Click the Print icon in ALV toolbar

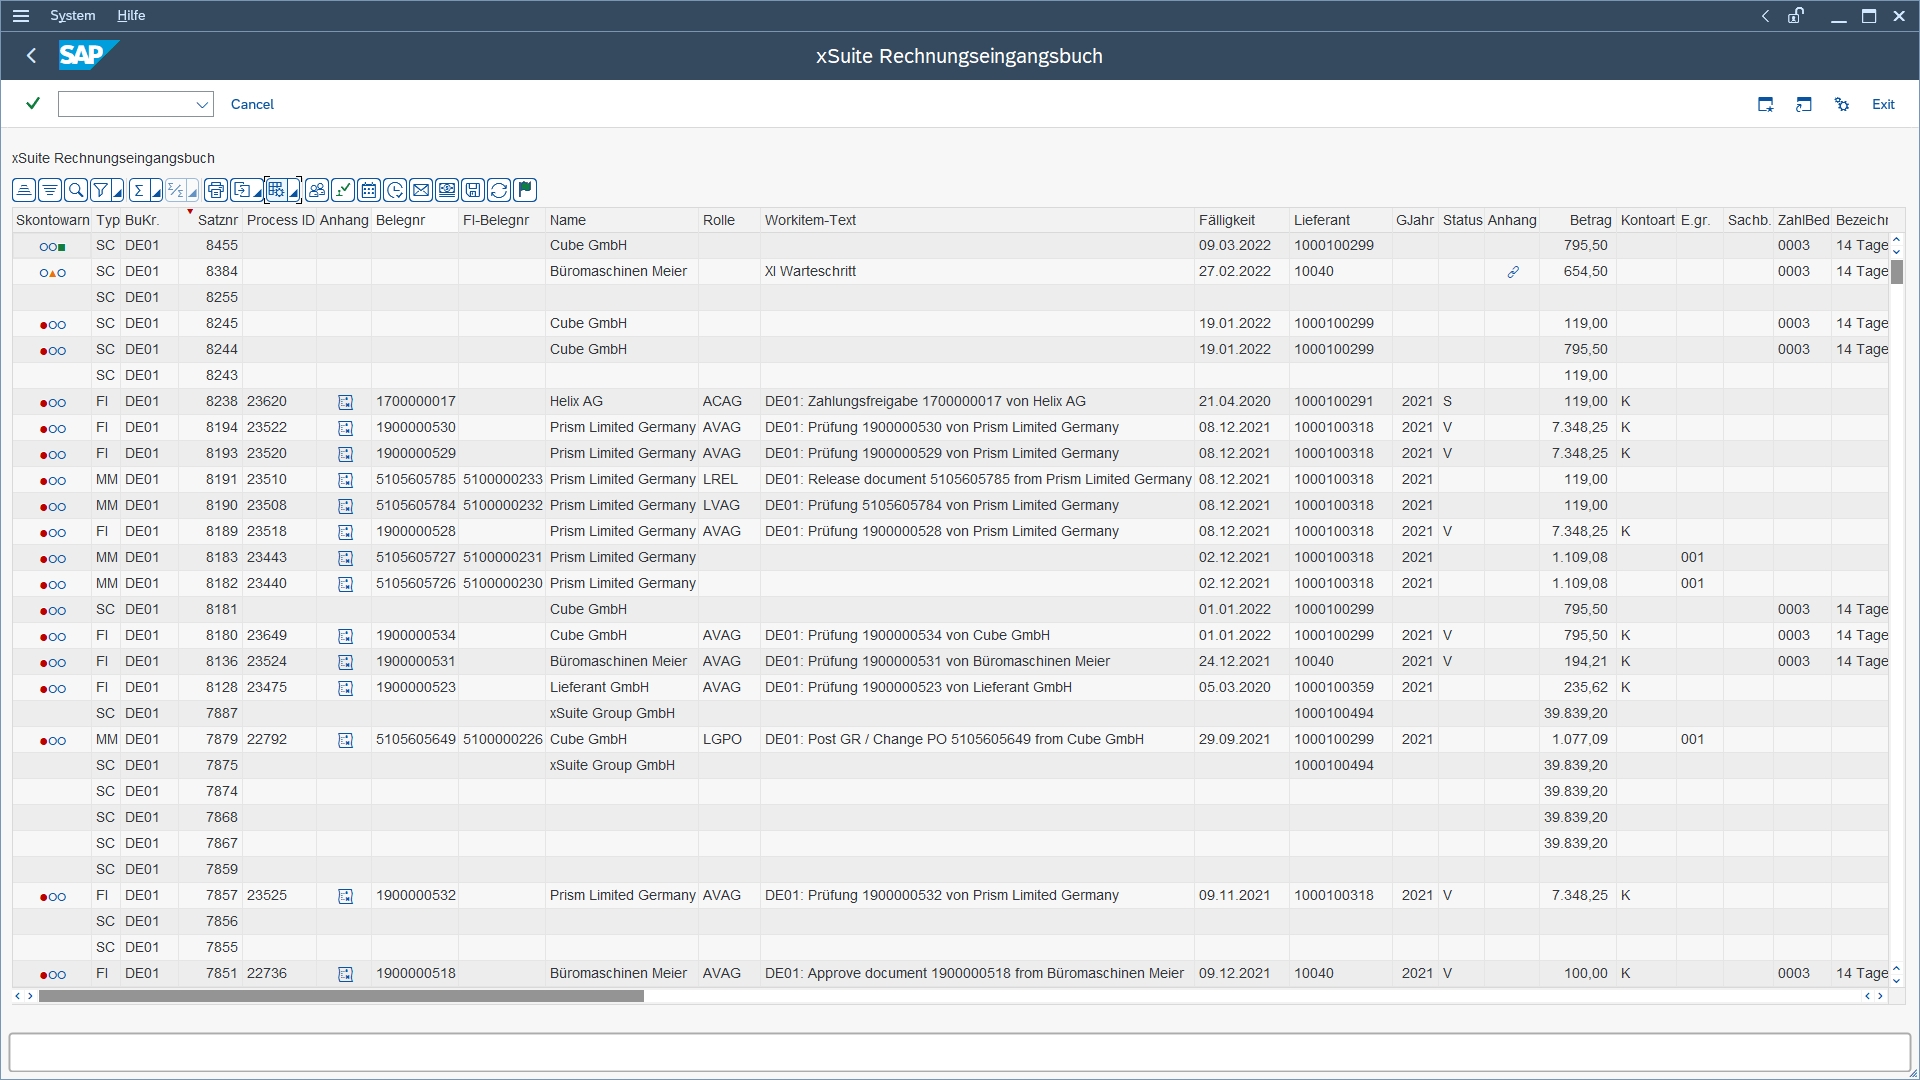tap(215, 190)
